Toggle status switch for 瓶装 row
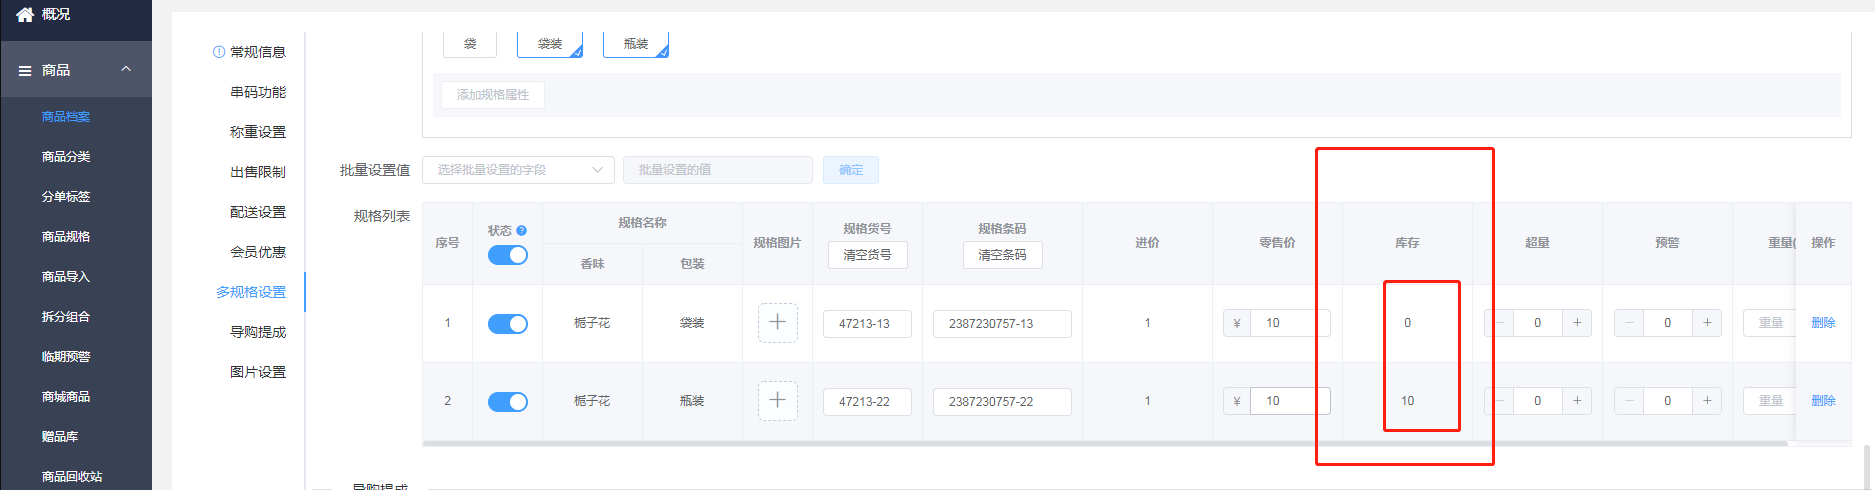 508,402
